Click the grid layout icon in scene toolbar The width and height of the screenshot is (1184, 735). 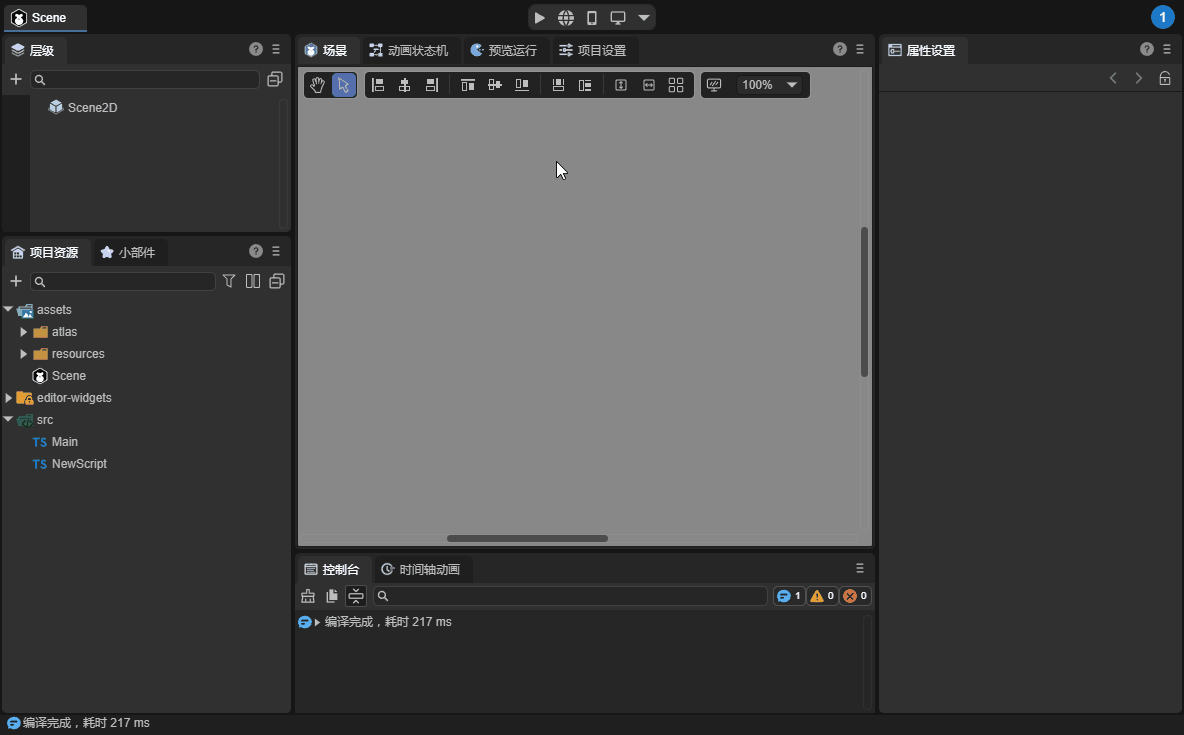(x=676, y=85)
